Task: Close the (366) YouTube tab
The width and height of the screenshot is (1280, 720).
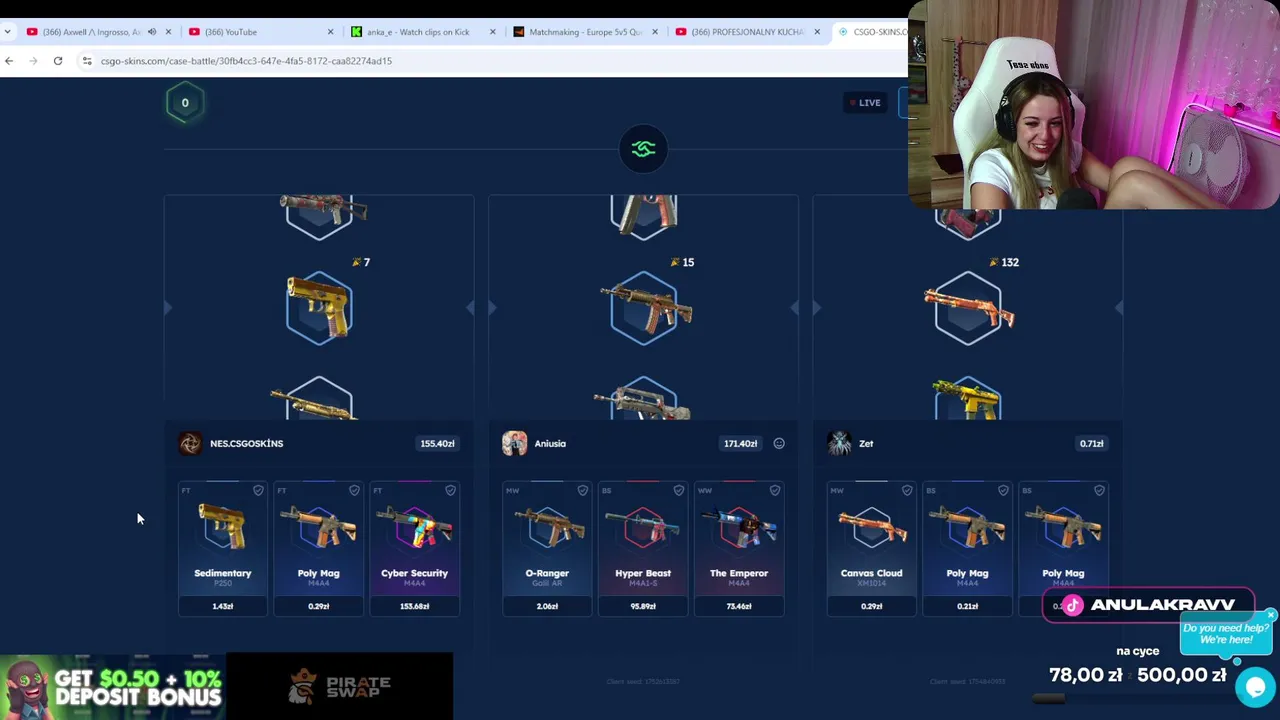Action: tap(330, 32)
